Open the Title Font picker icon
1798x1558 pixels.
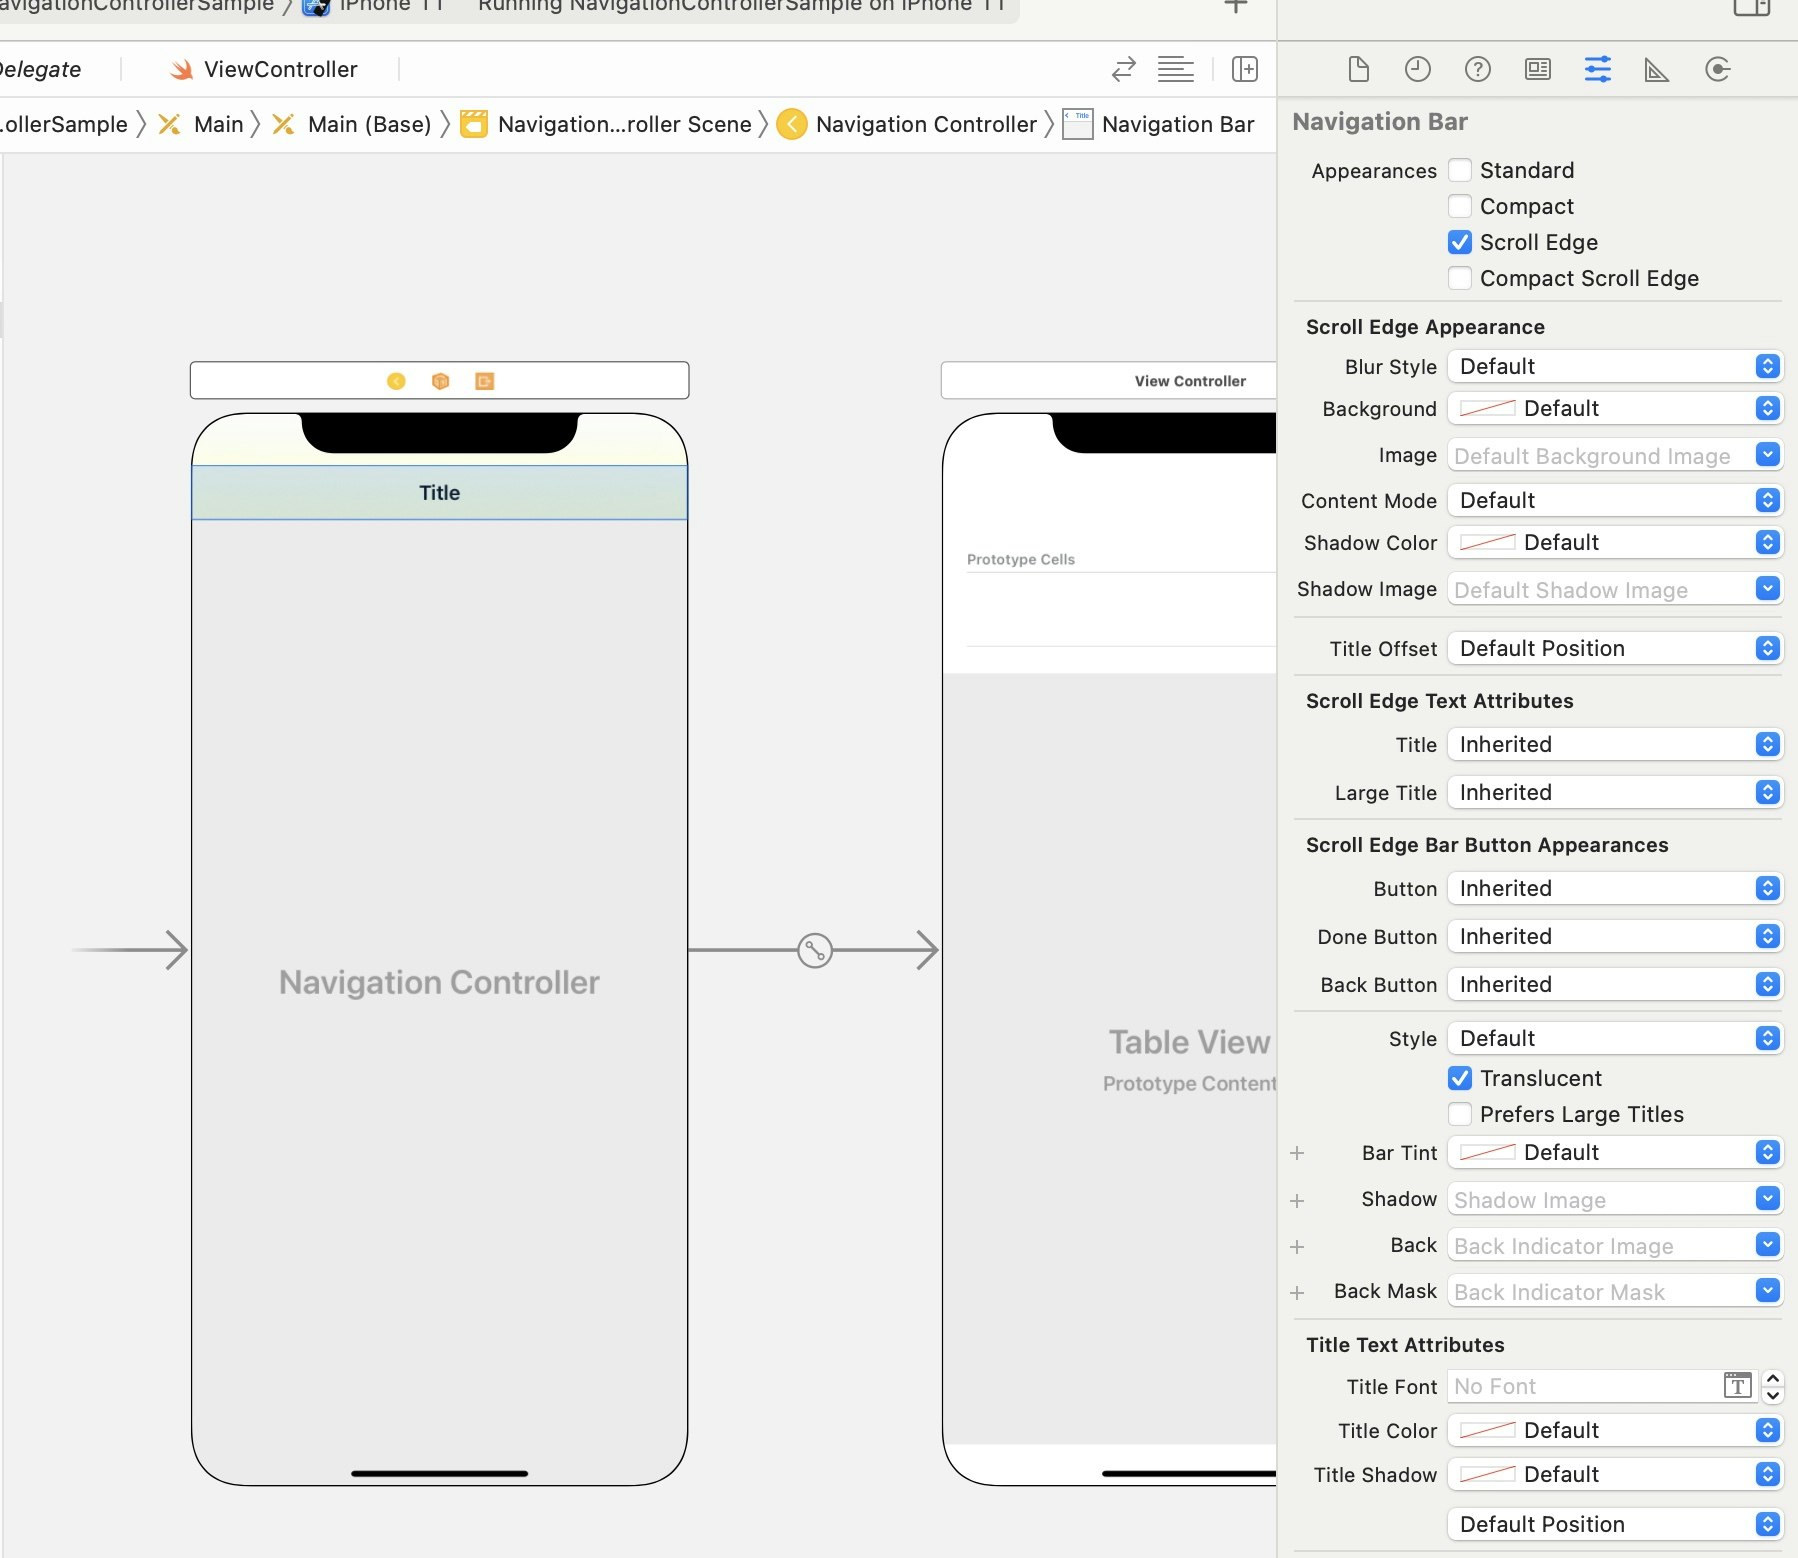(1738, 1386)
